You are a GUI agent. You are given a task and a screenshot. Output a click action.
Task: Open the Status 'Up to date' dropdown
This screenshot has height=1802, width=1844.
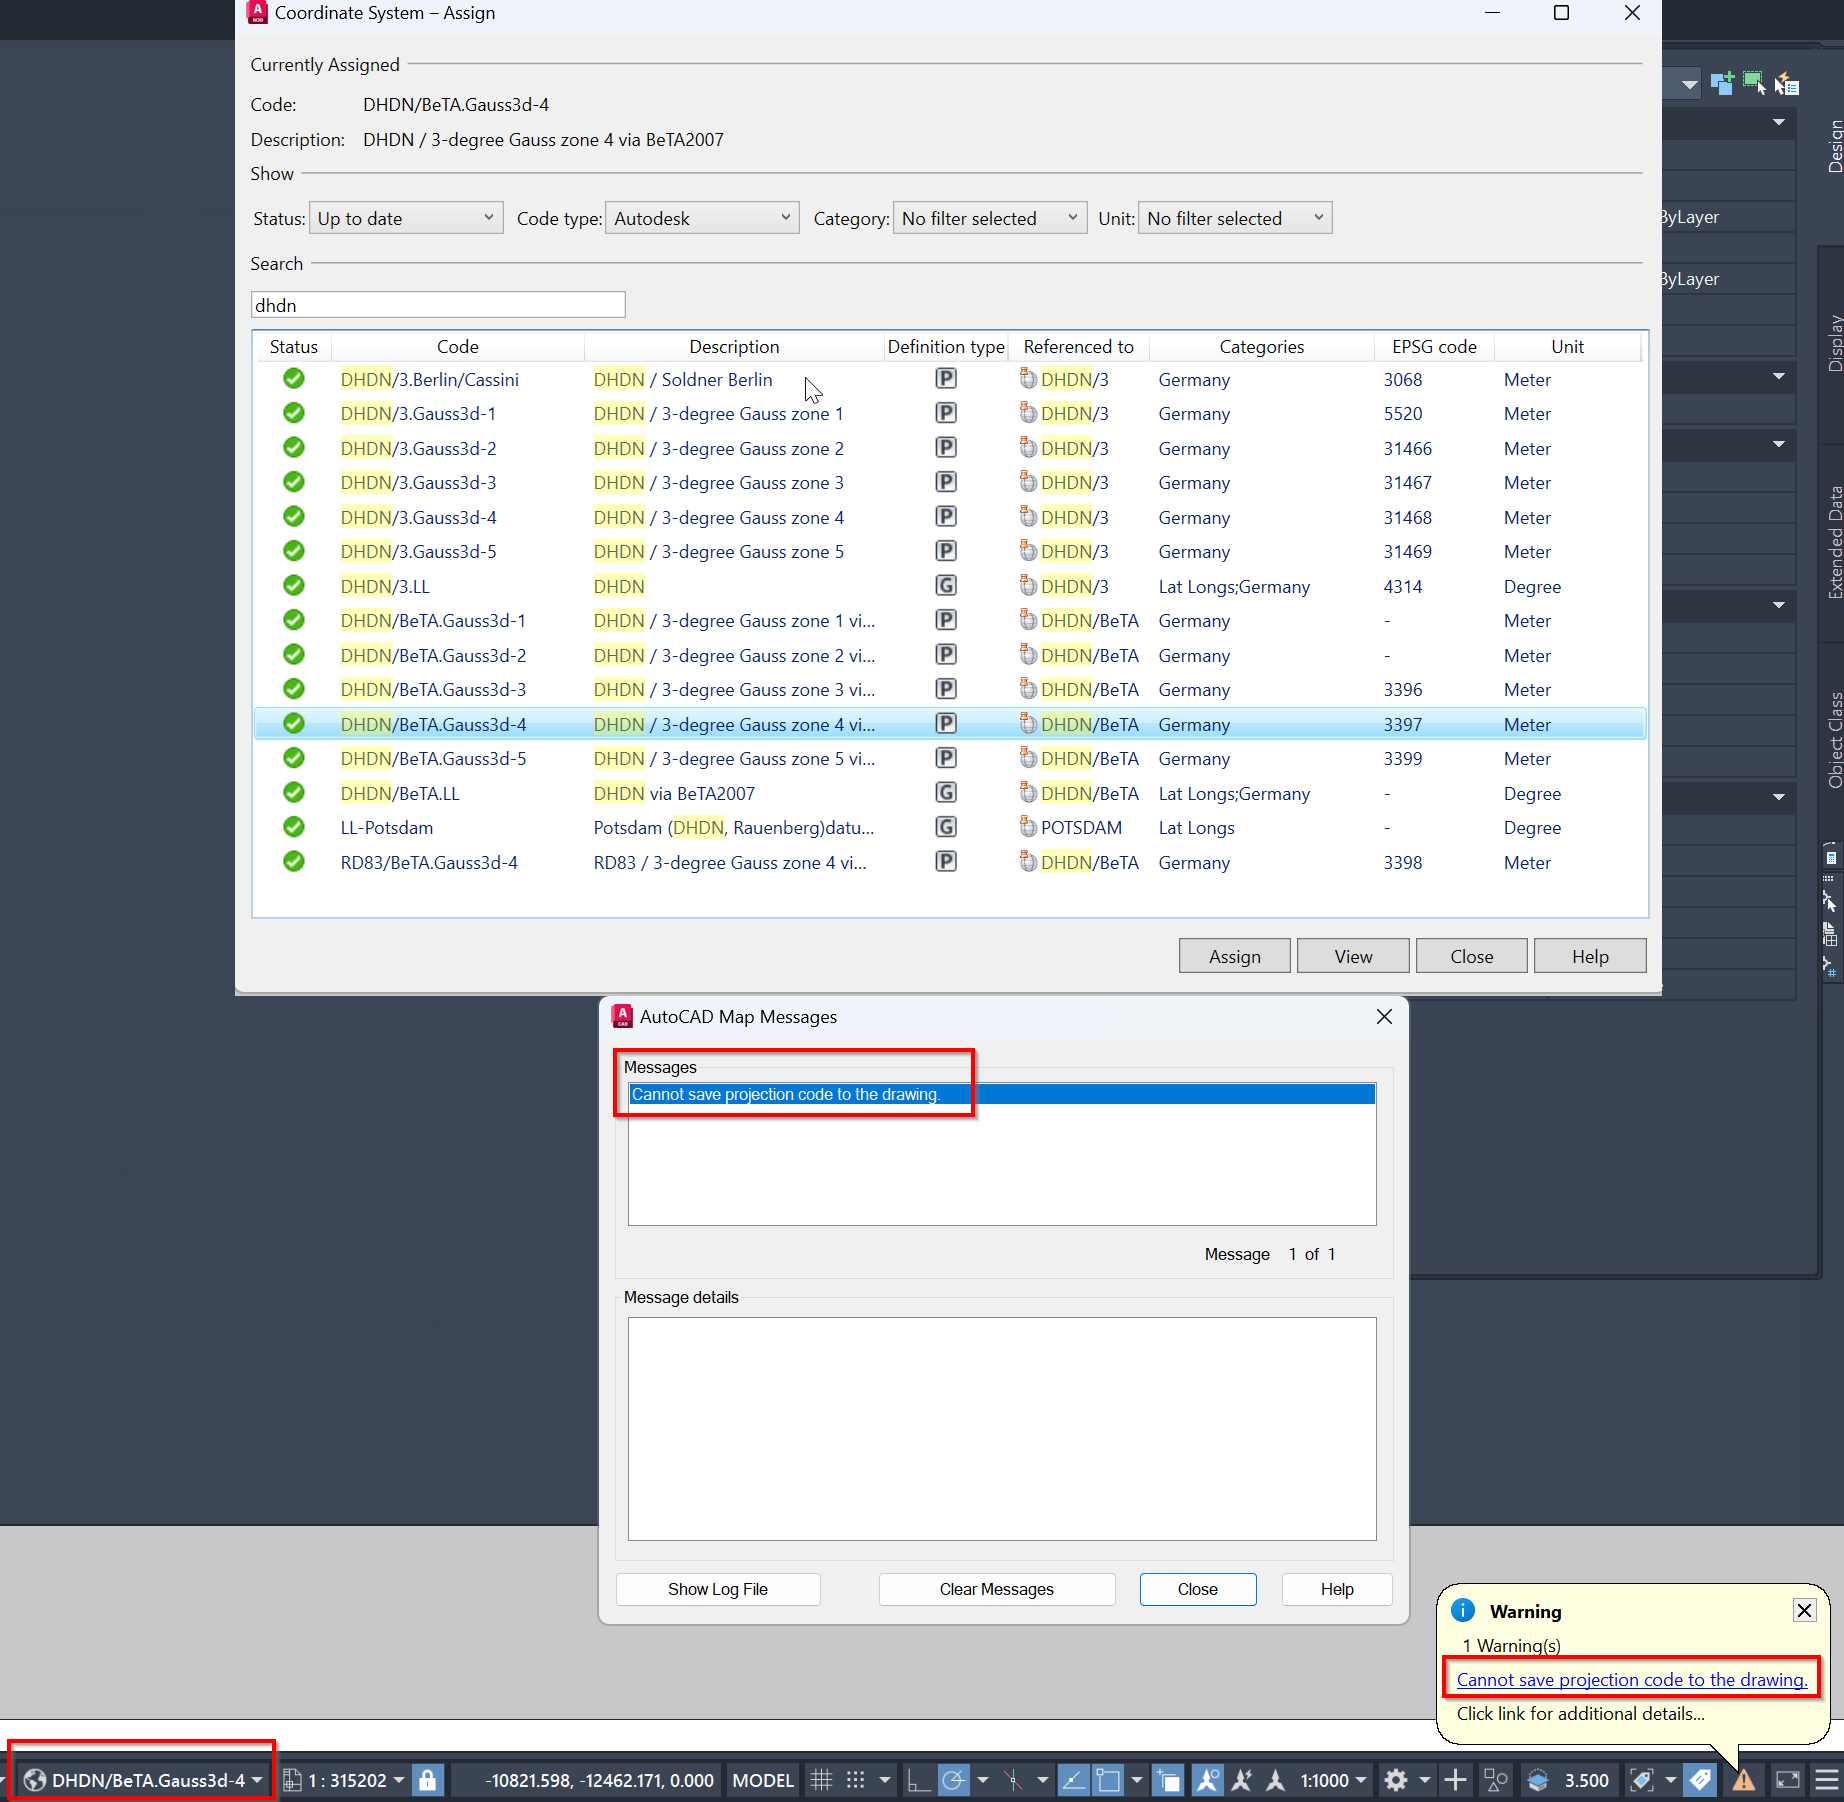pos(405,217)
